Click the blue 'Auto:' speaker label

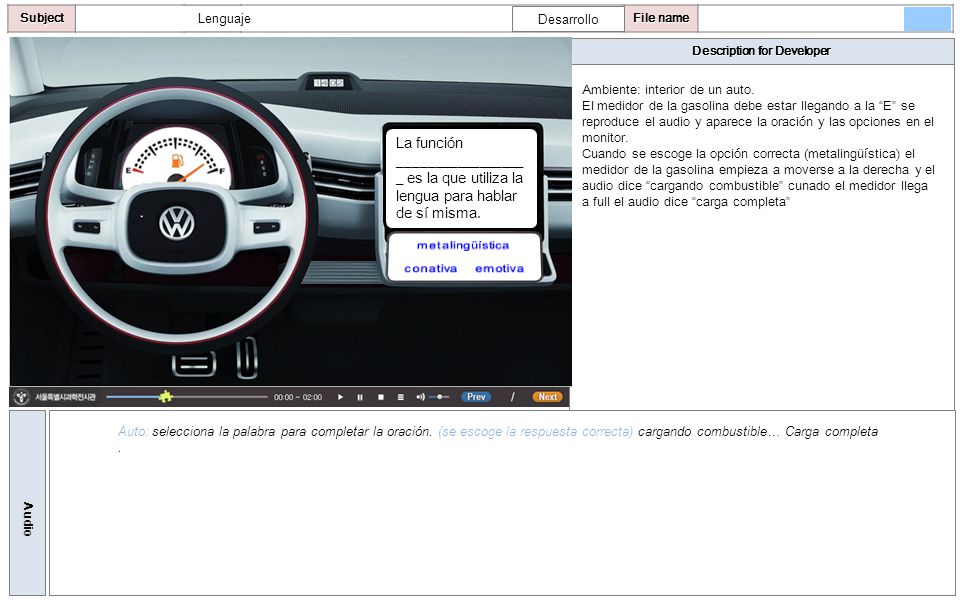(x=133, y=432)
